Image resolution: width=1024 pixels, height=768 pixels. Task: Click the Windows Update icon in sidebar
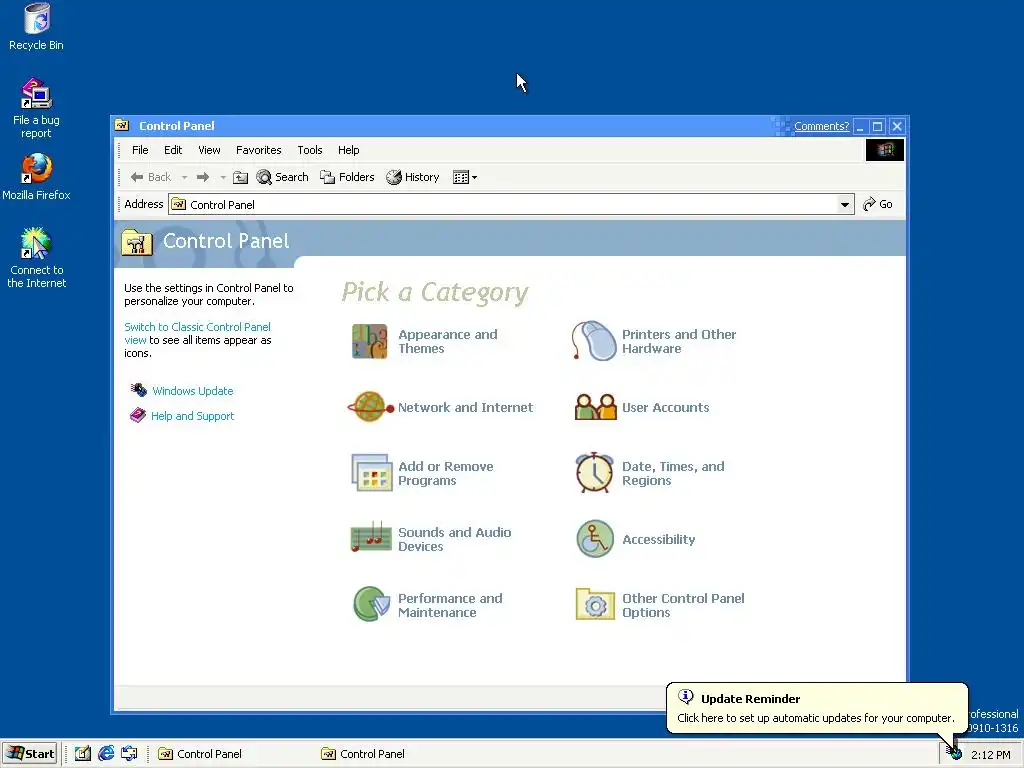pos(138,390)
